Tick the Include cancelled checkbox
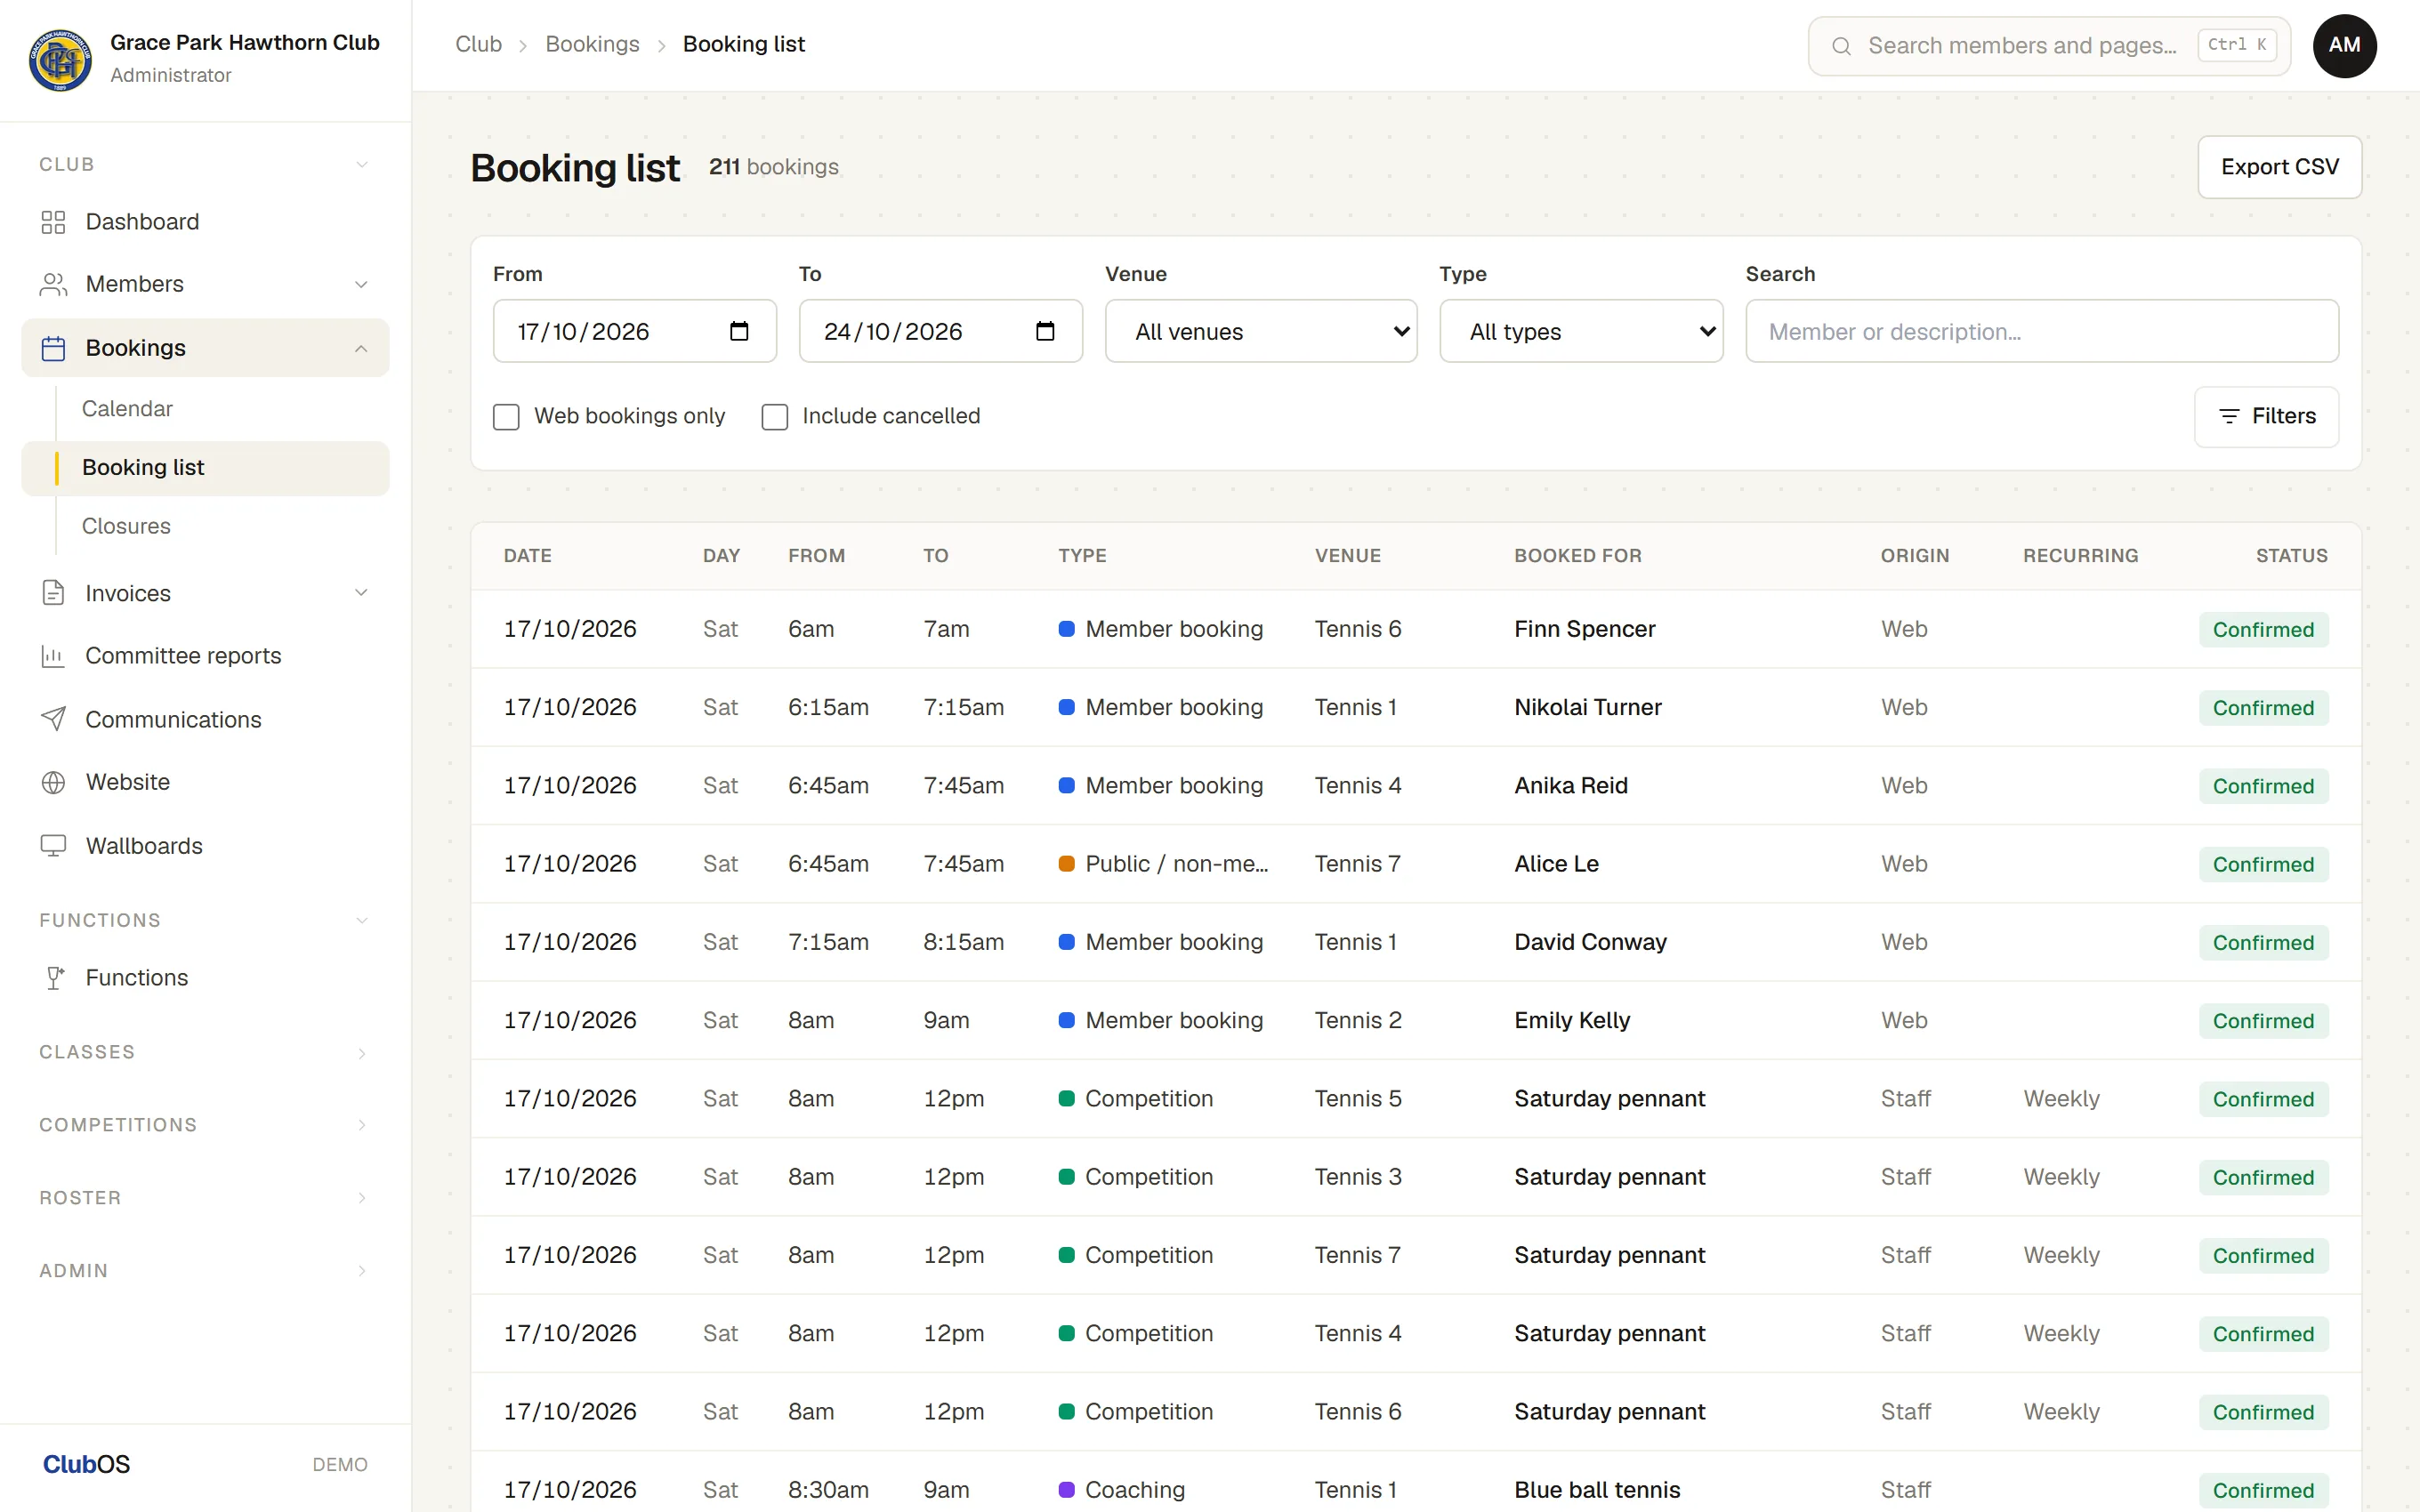 point(775,417)
